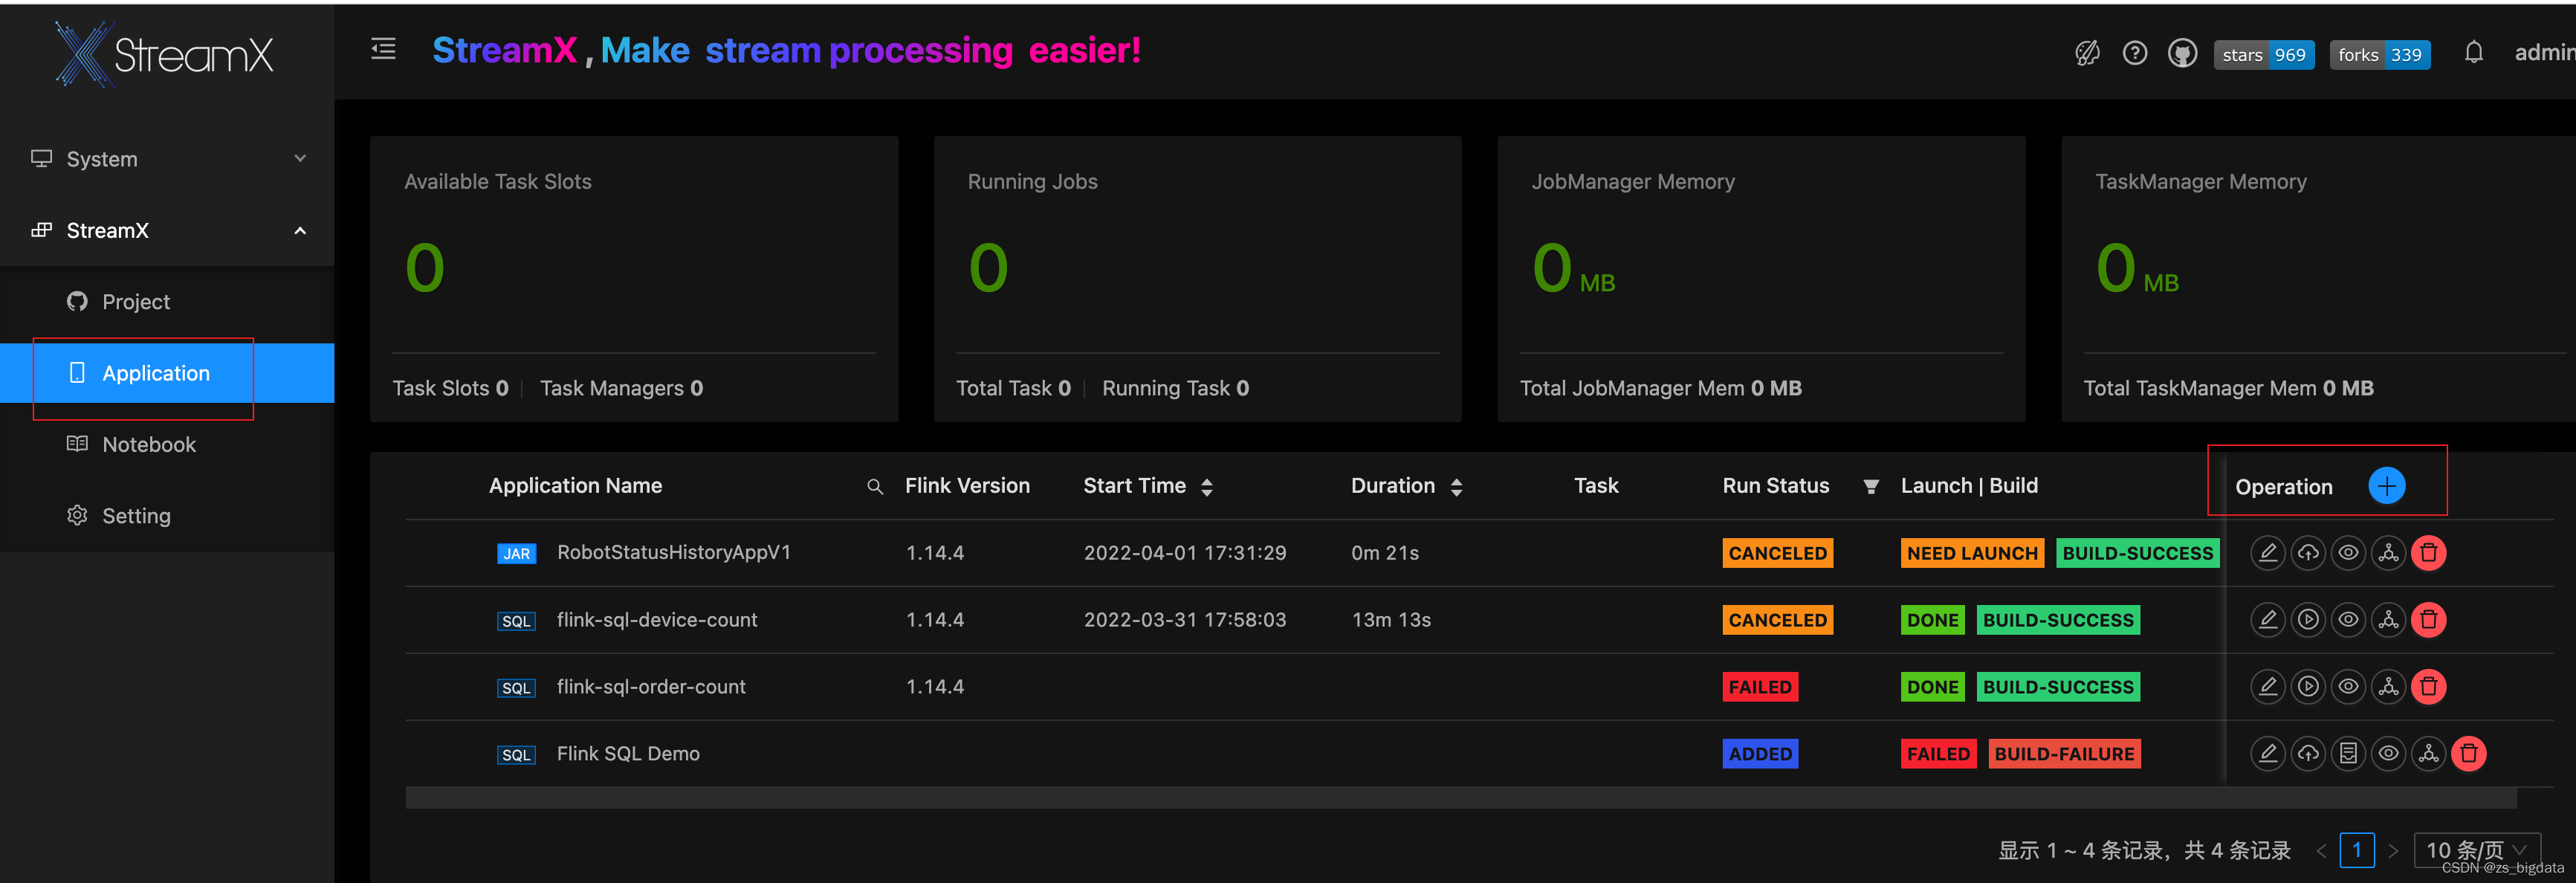Click the blue plus add application button
This screenshot has width=2576, height=883.
click(2386, 486)
